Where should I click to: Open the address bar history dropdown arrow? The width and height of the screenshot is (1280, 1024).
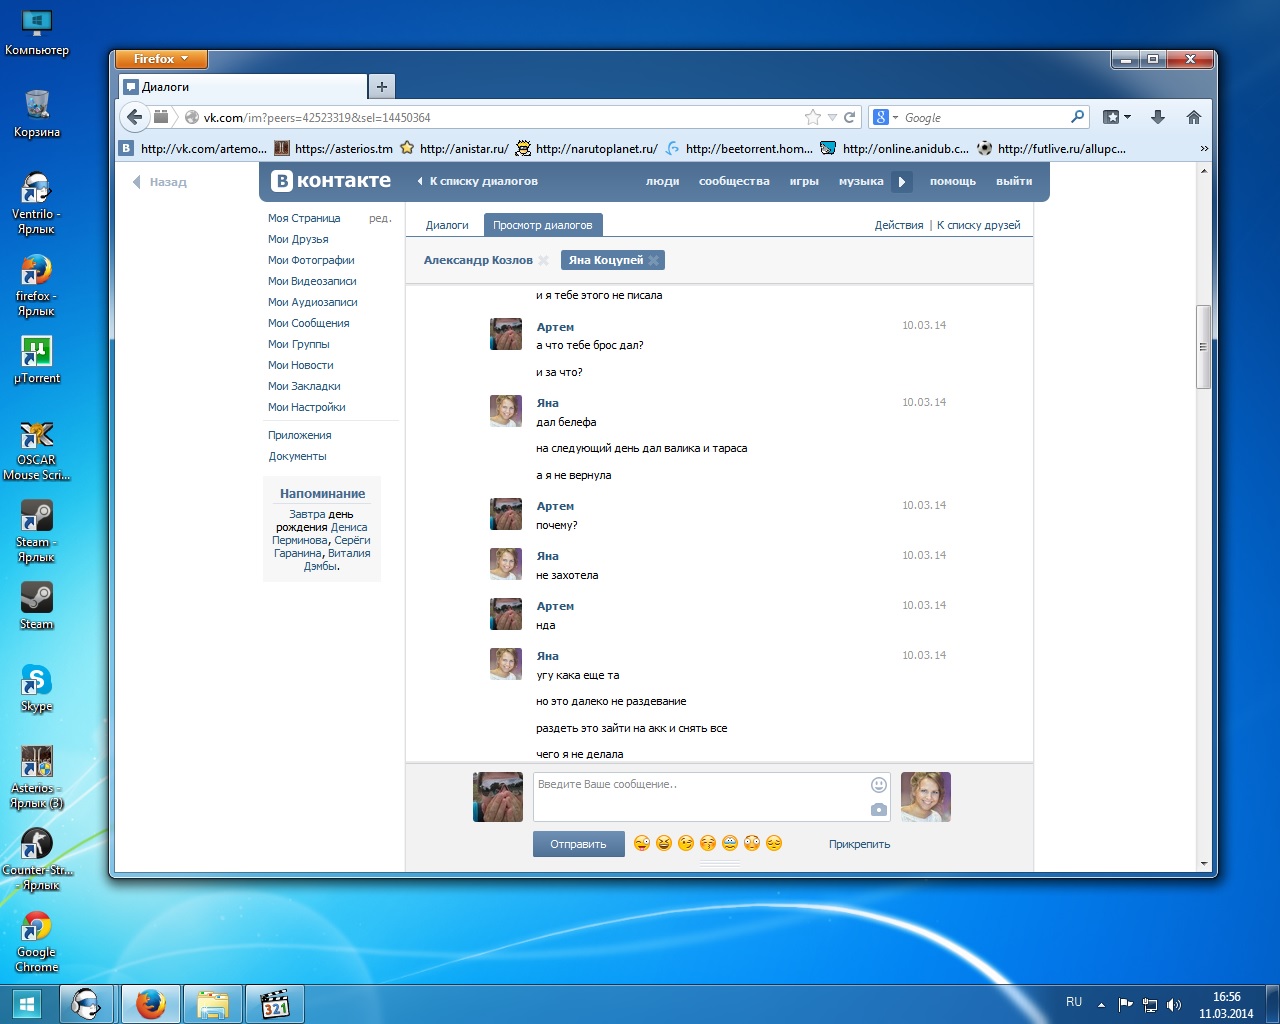coord(832,117)
